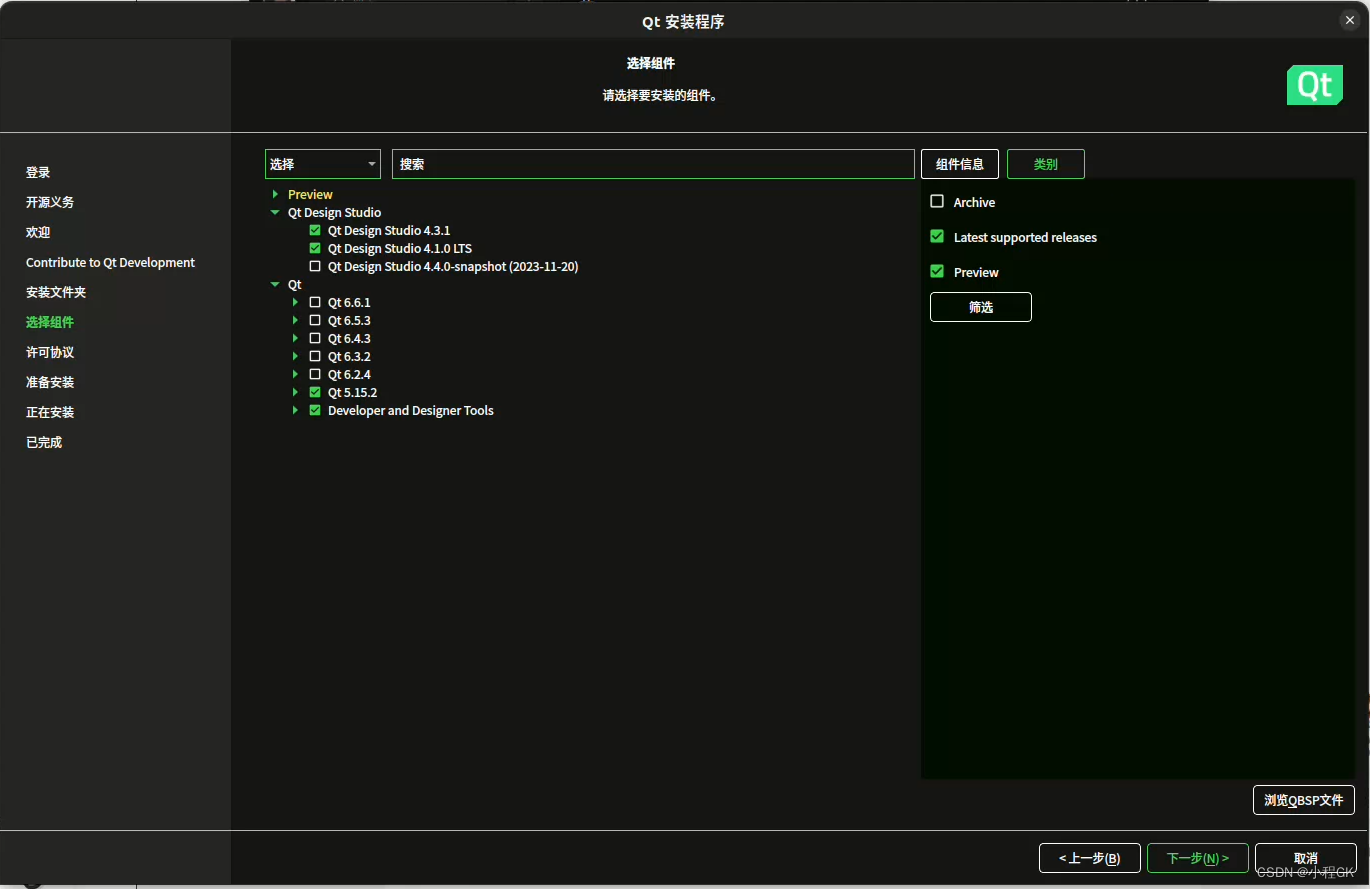Select Qt Design Studio 4.4.0-snapshot row label
Screen dimensions: 1370x889
tap(453, 266)
